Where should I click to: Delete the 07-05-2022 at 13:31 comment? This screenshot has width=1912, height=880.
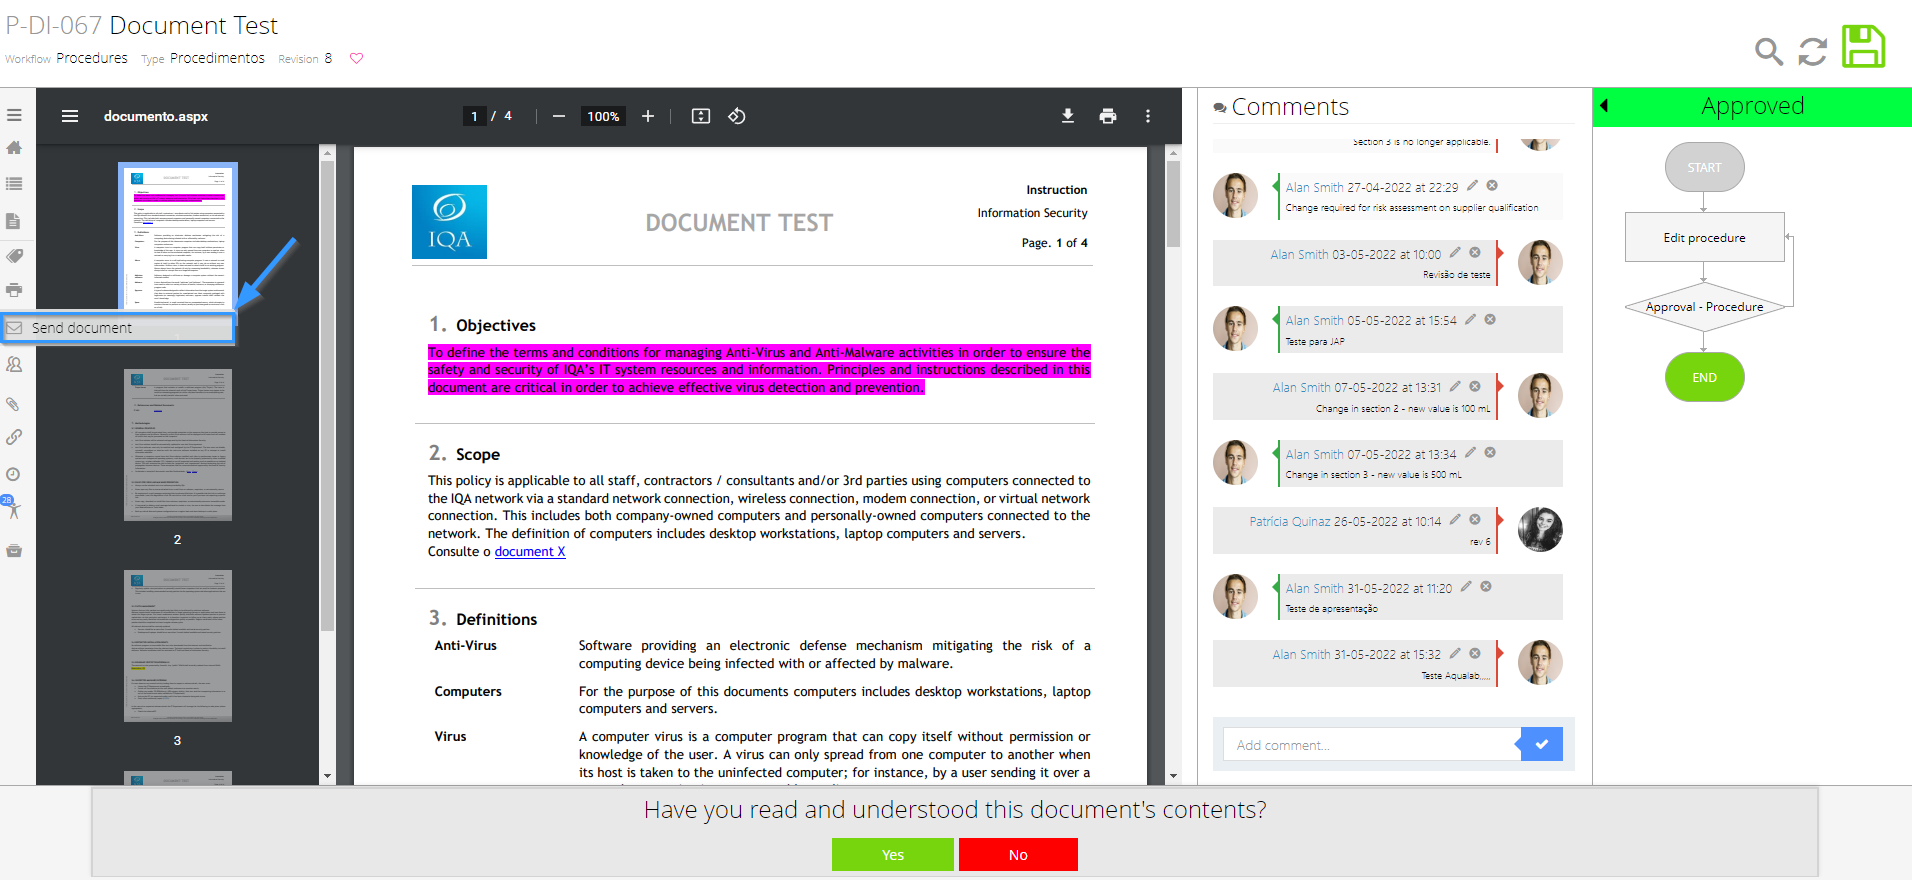click(1475, 387)
